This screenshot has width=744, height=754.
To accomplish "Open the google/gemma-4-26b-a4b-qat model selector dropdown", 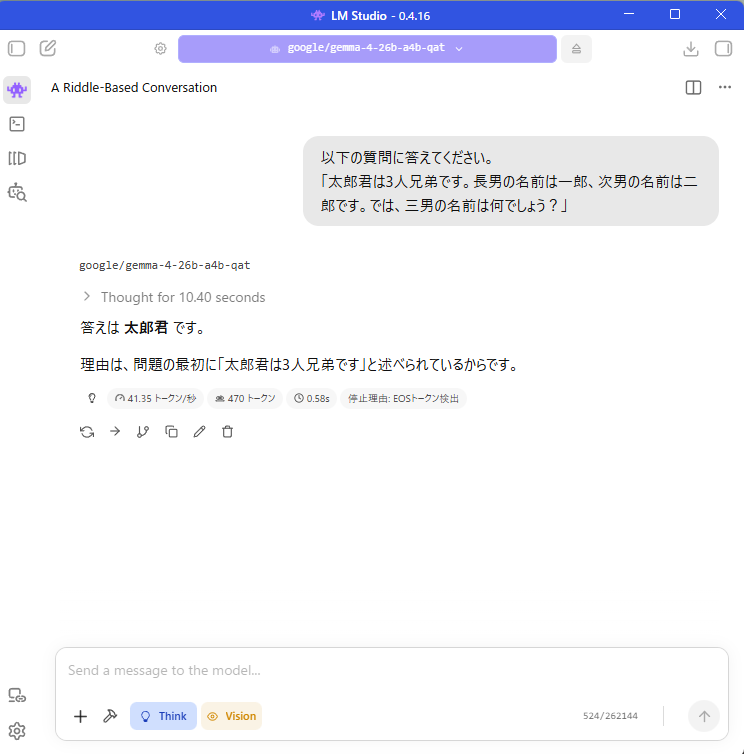I will [x=367, y=49].
